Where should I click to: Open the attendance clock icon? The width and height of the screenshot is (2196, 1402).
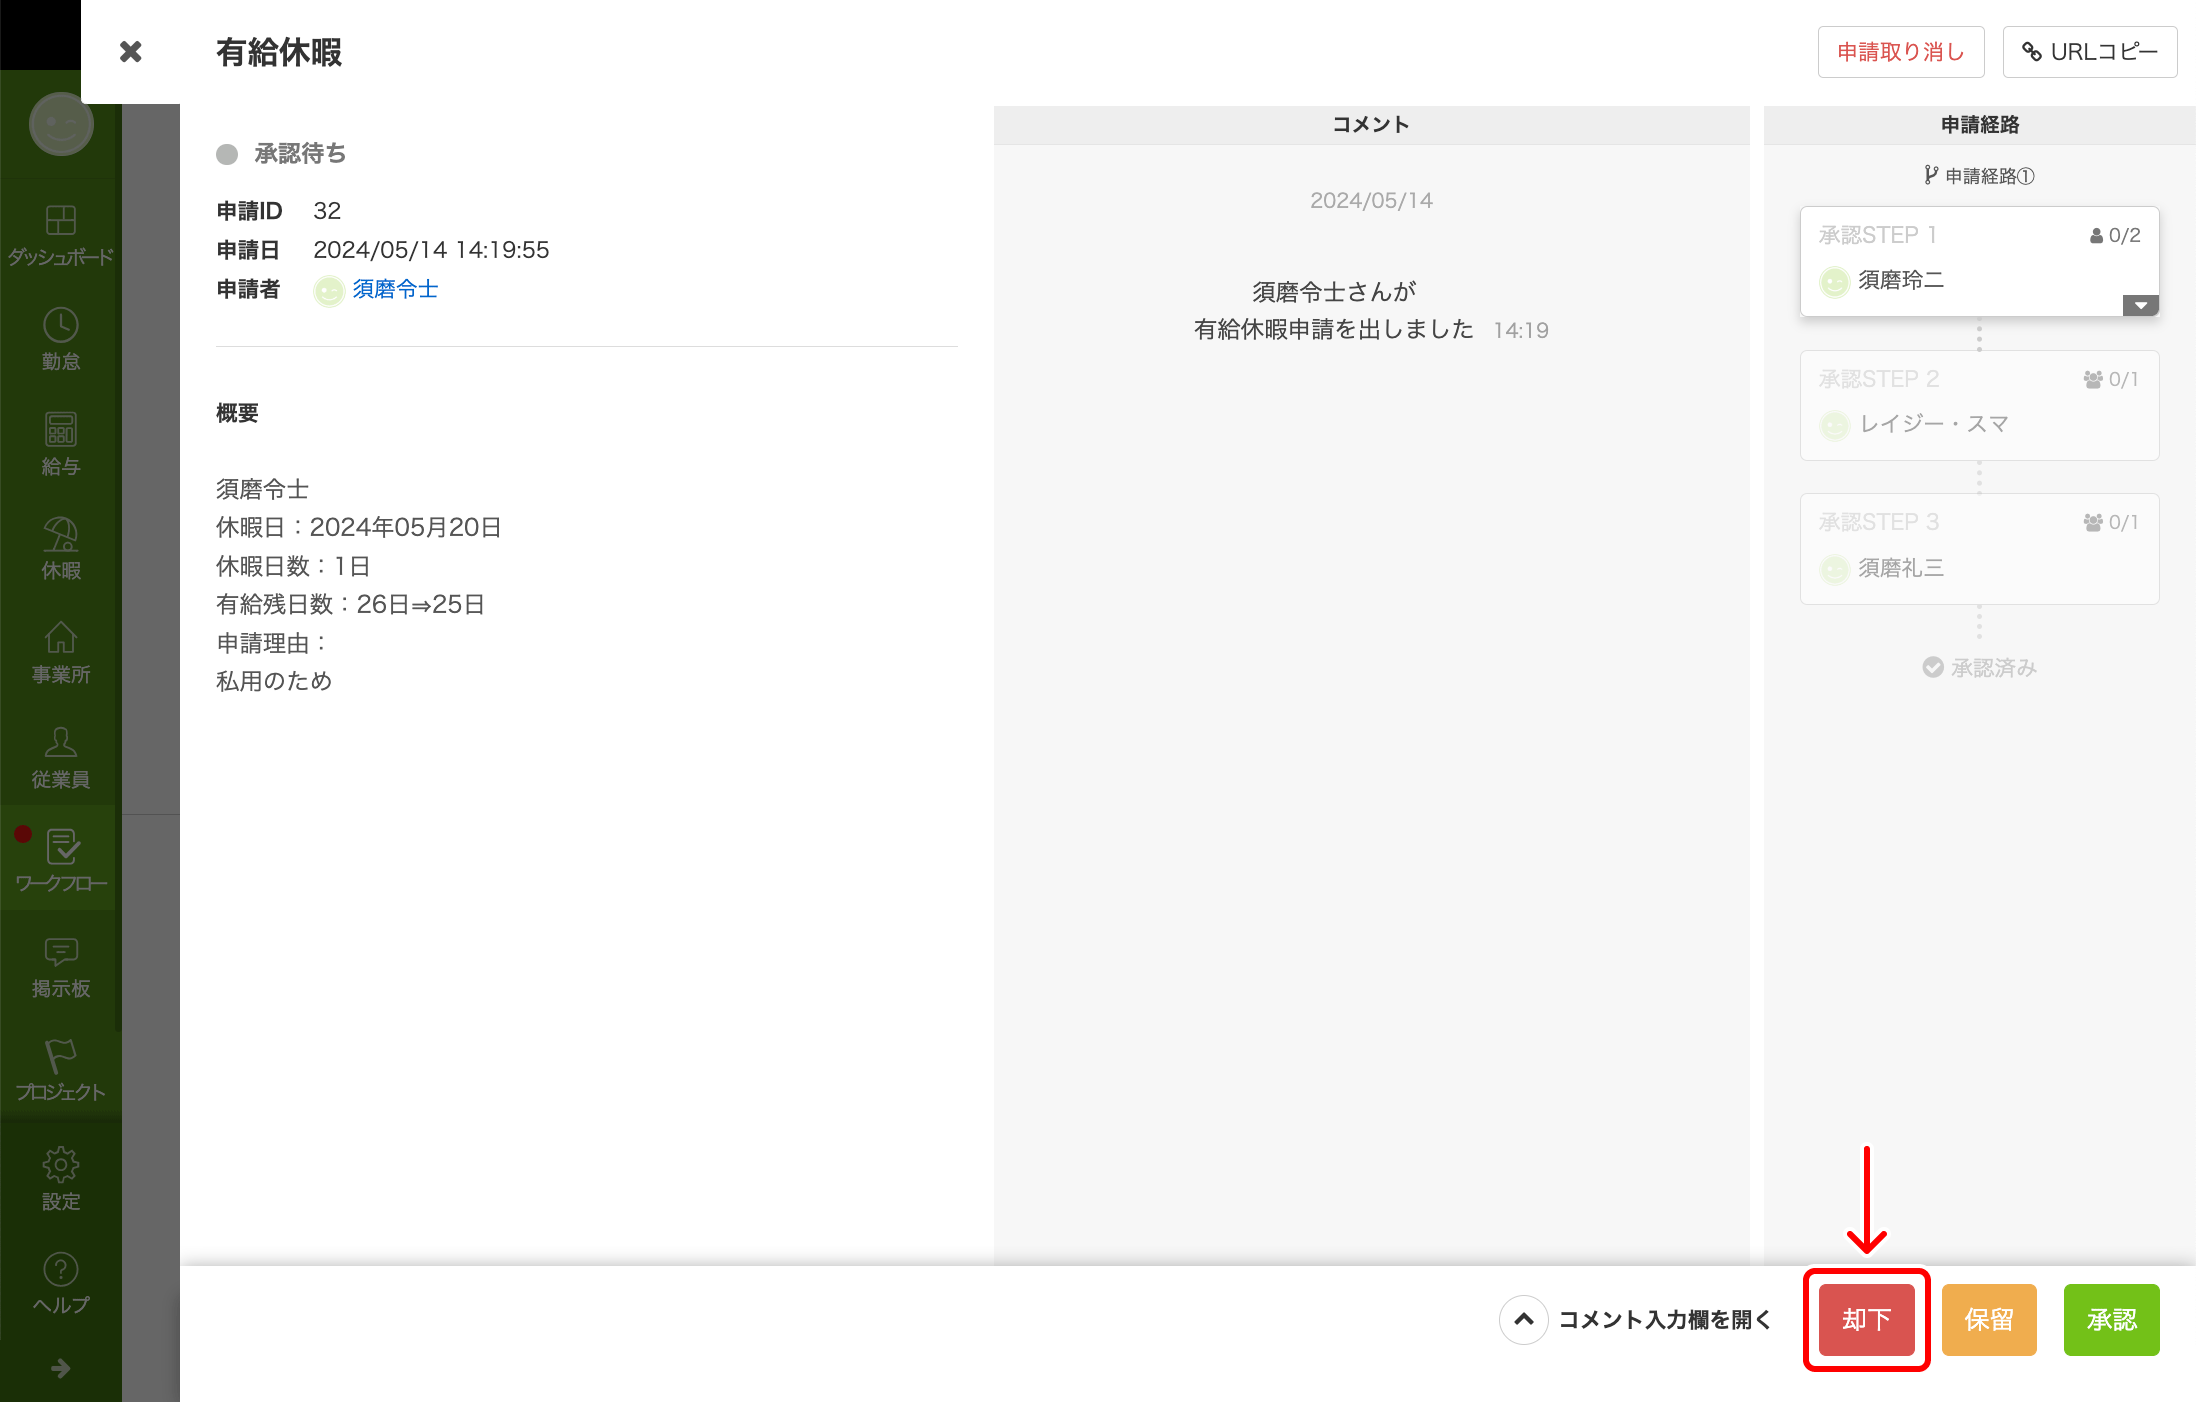pyautogui.click(x=60, y=326)
